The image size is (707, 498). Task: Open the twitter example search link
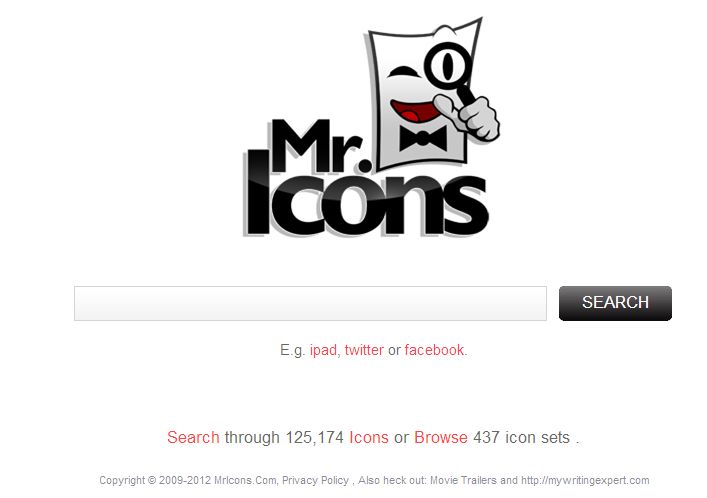click(364, 350)
